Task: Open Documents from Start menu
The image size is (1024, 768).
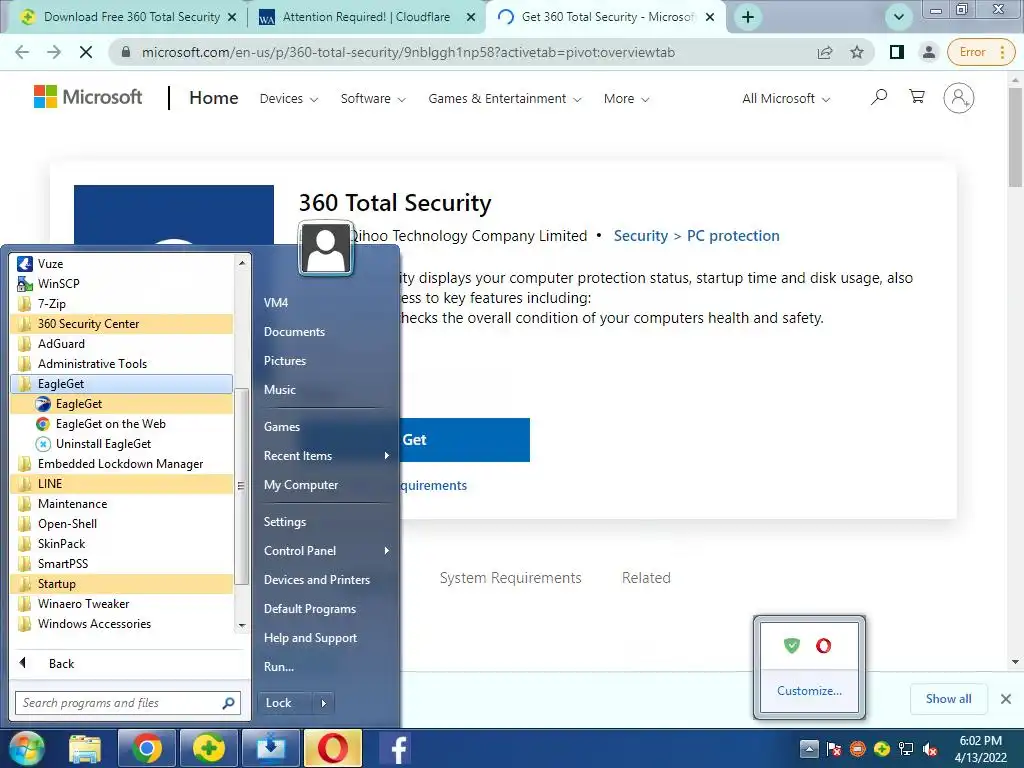Action: pos(294,332)
